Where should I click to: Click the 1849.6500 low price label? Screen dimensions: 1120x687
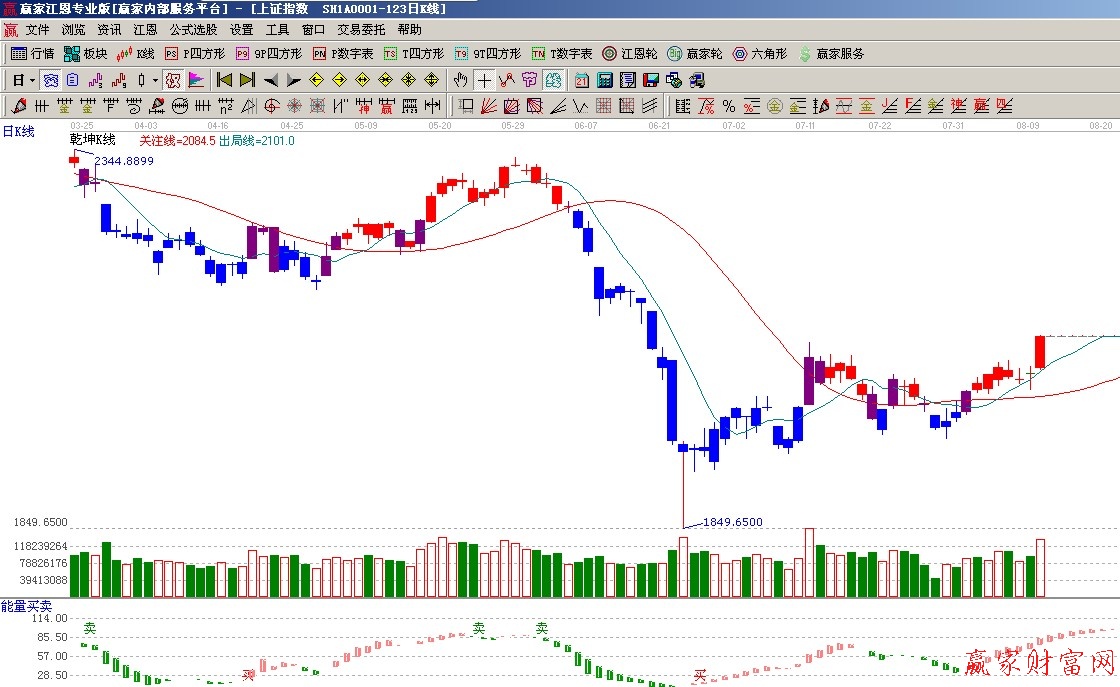coord(732,522)
